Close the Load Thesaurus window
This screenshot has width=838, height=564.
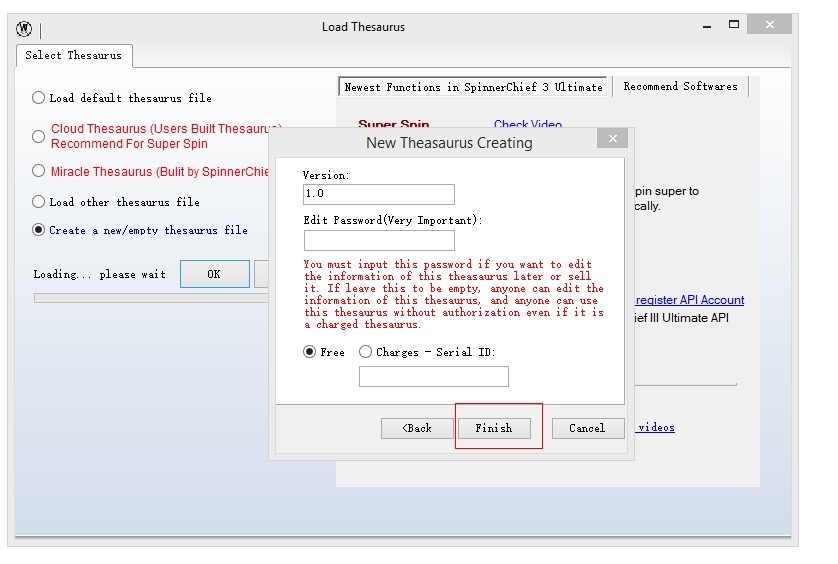pyautogui.click(x=768, y=25)
